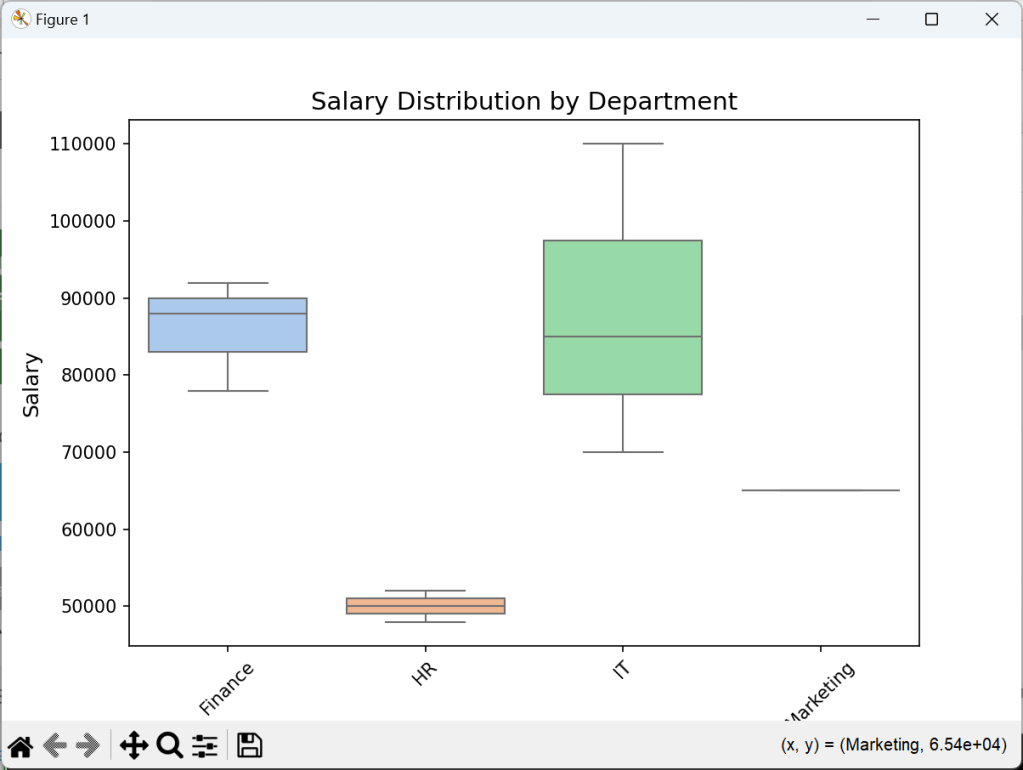1023x770 pixels.
Task: Go forward to the next view
Action: [x=88, y=745]
